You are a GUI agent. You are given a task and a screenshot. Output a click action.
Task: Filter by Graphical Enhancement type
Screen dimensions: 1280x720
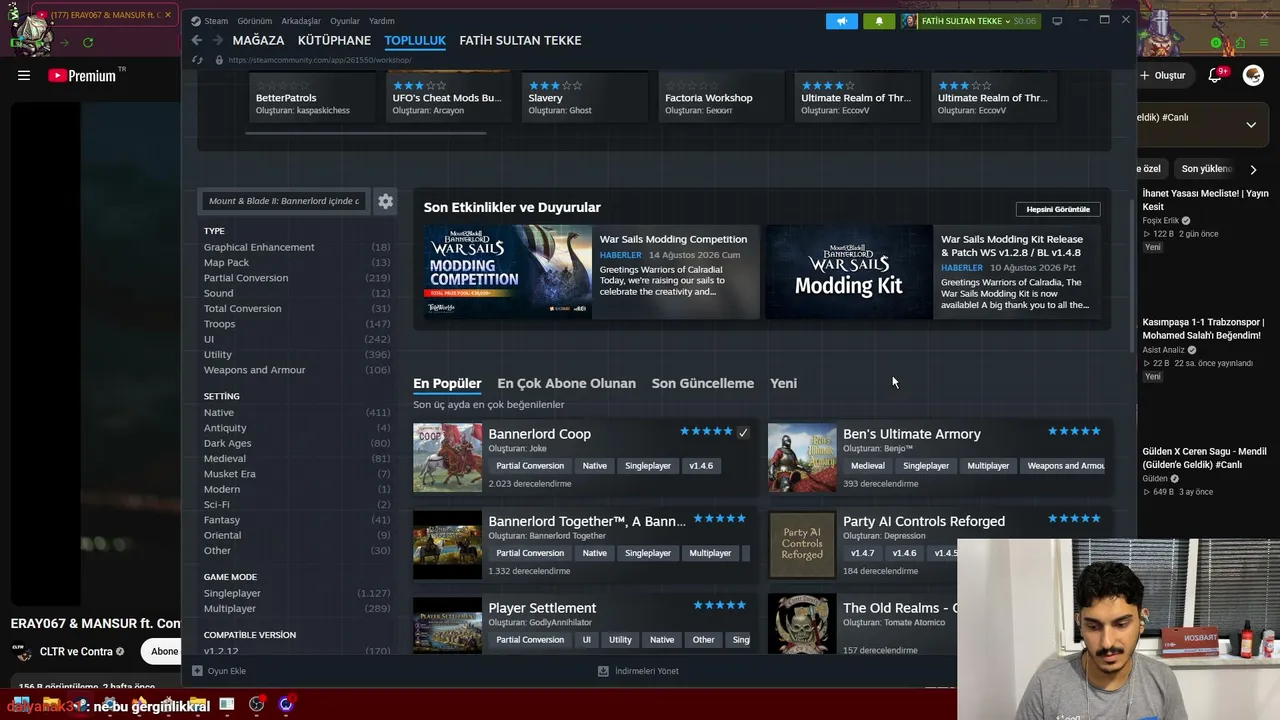259,247
